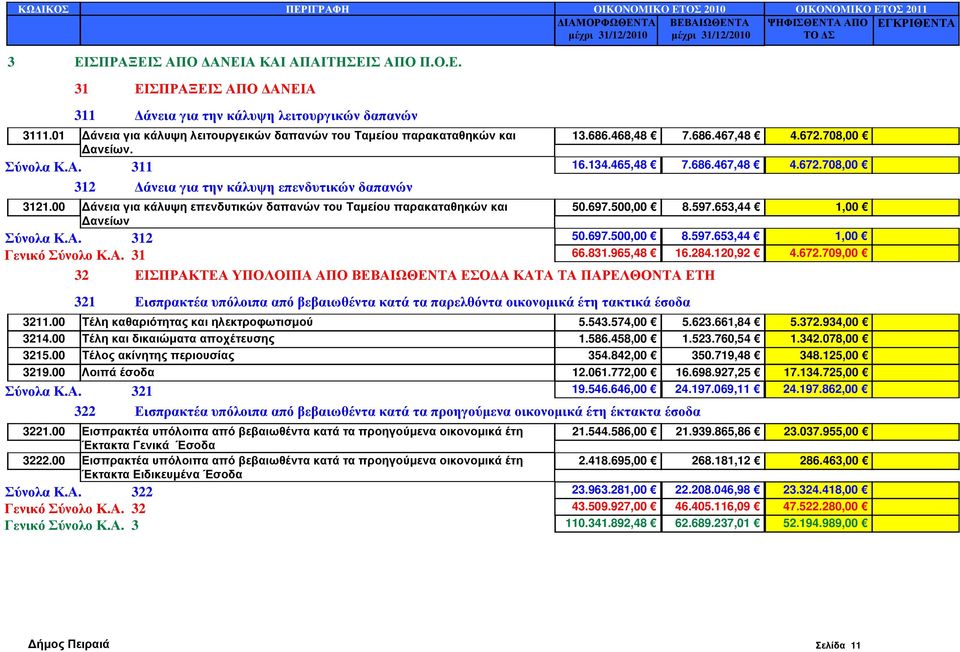Click the ΠΕΡΙΓΡΑΦΗ column header
Image resolution: width=960 pixels, height=652 pixels.
317,9
